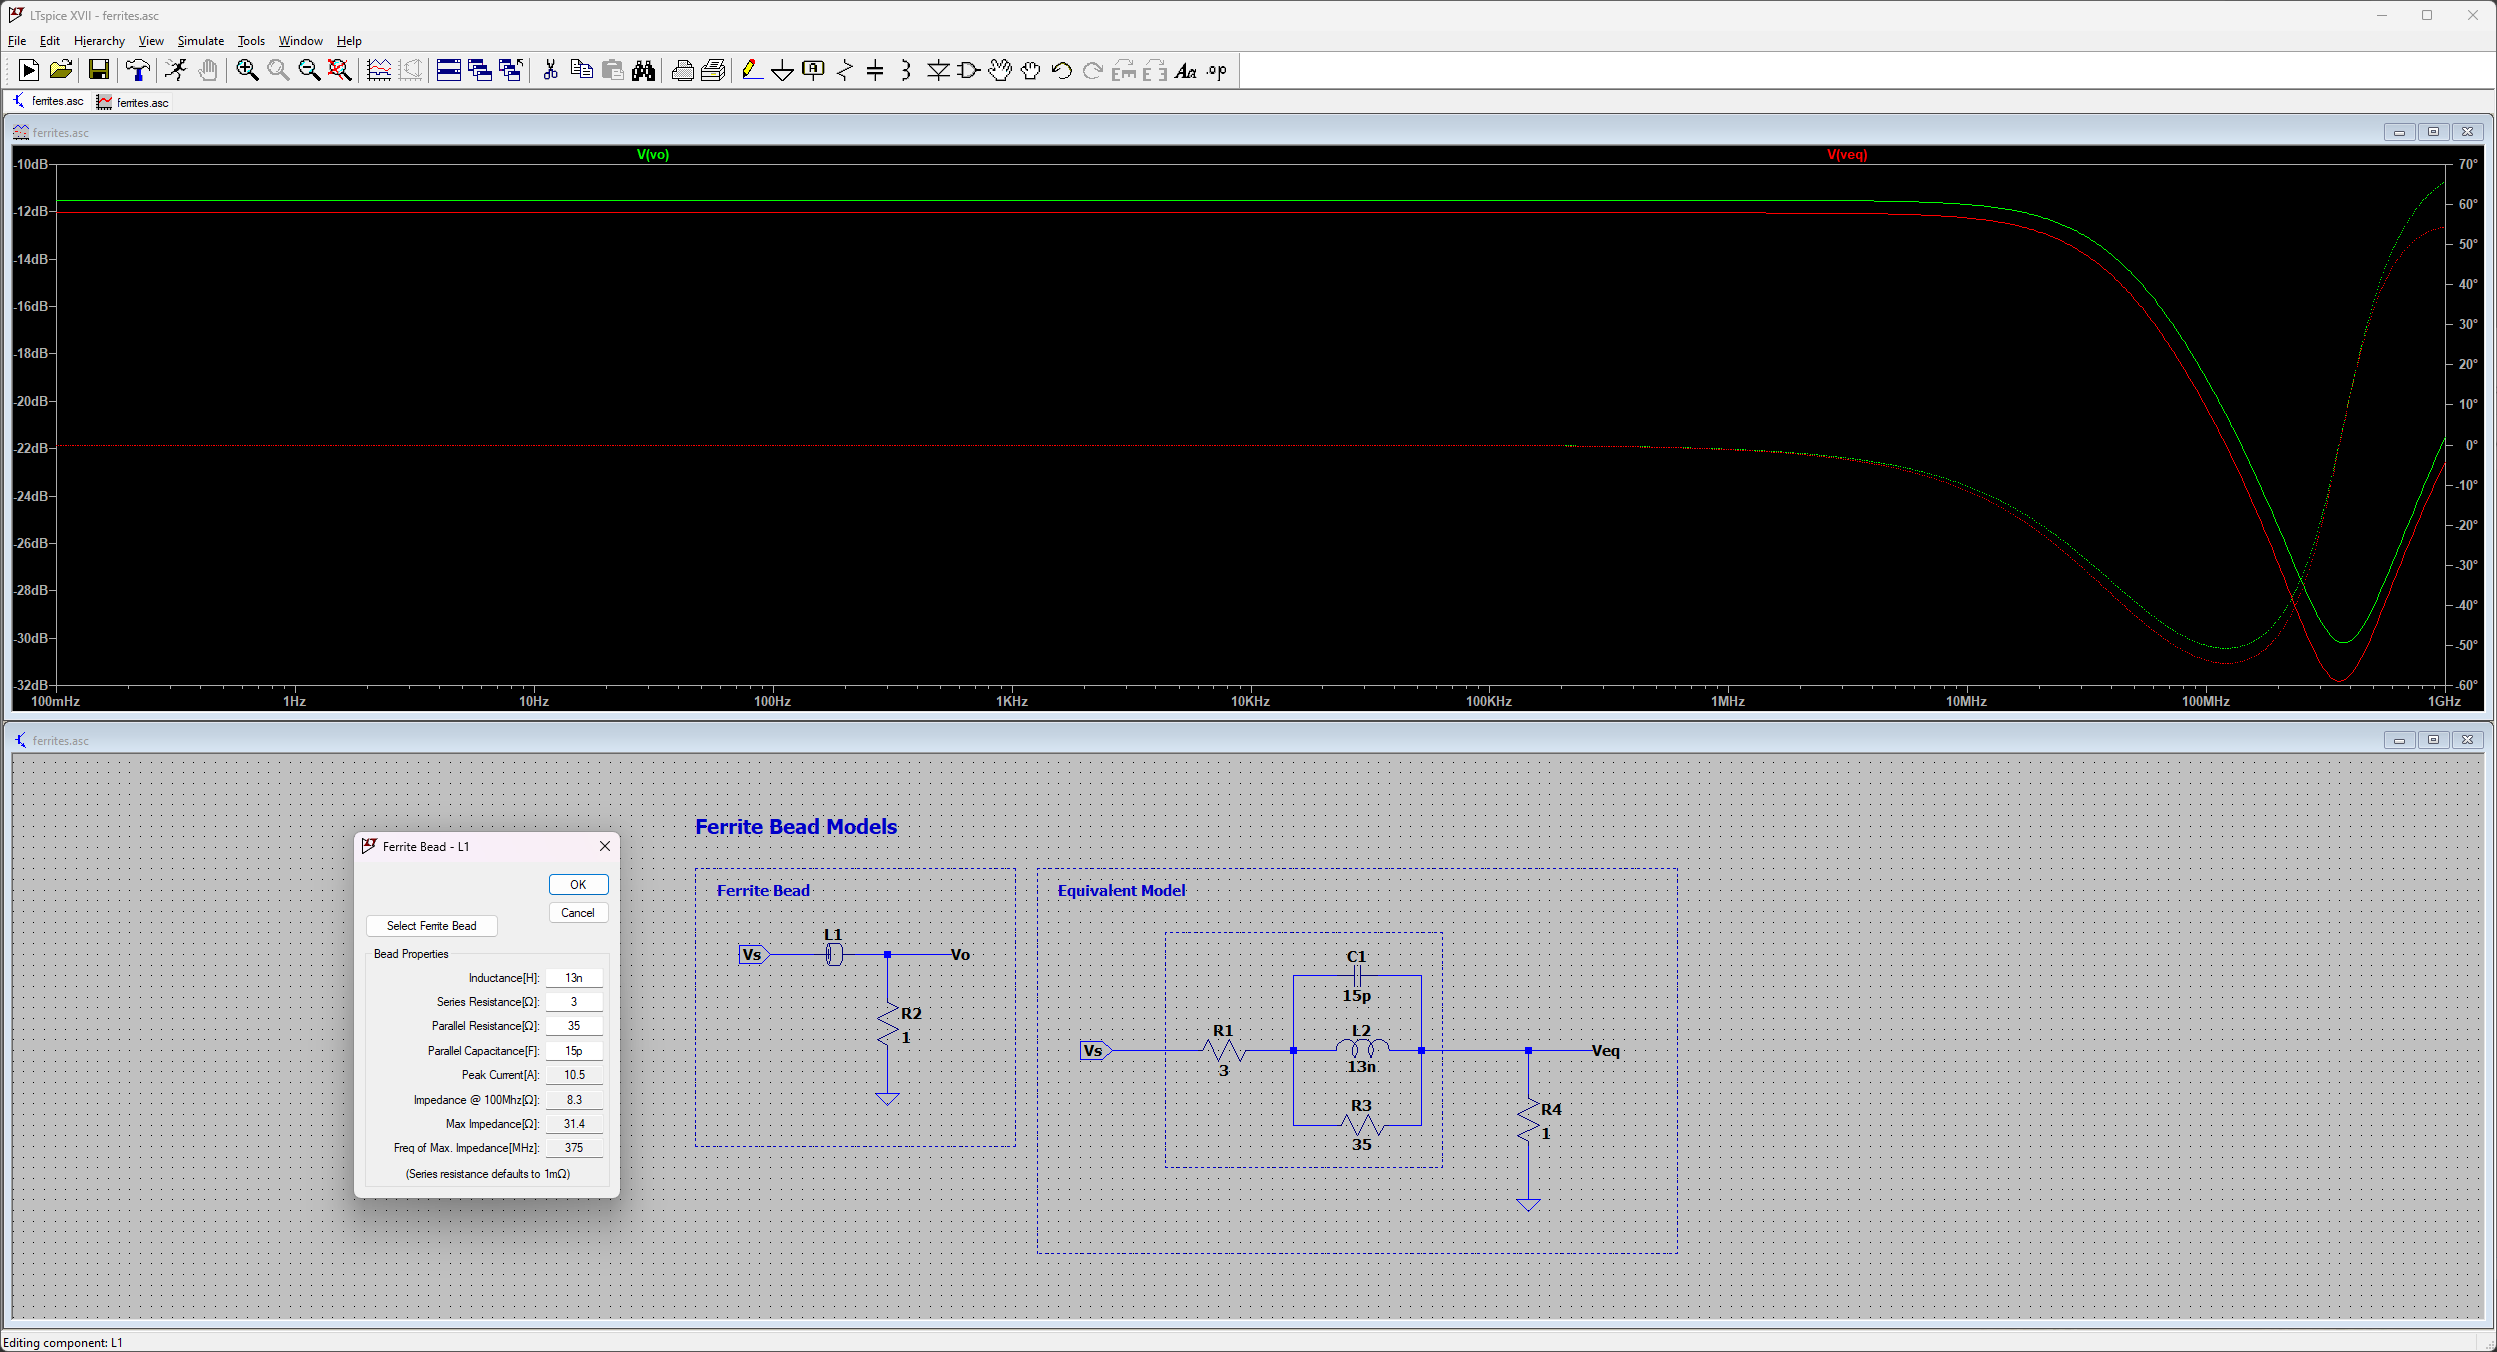
Task: Open the Window menu
Action: point(301,41)
